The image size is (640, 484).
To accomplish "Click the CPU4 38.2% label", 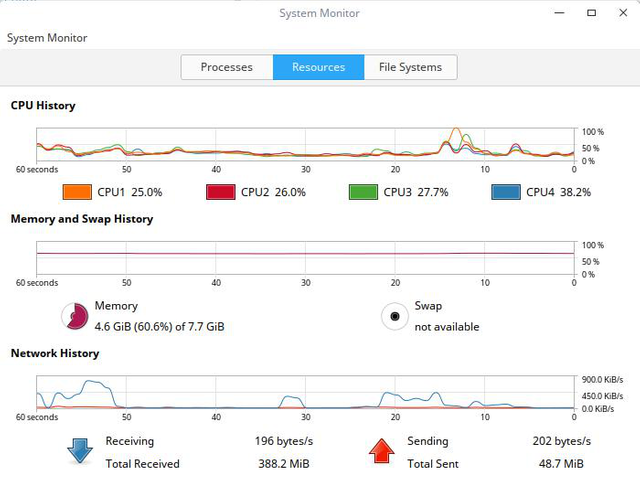I will point(558,192).
